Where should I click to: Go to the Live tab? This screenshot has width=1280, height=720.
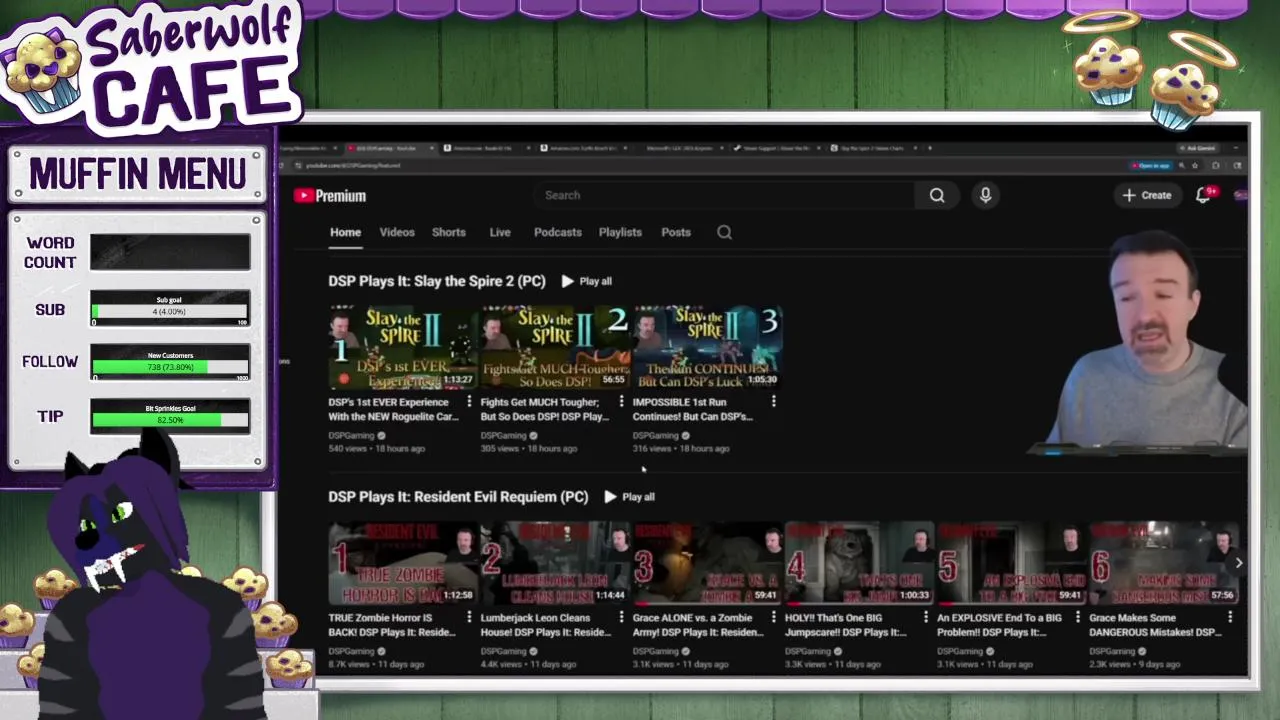(x=500, y=232)
